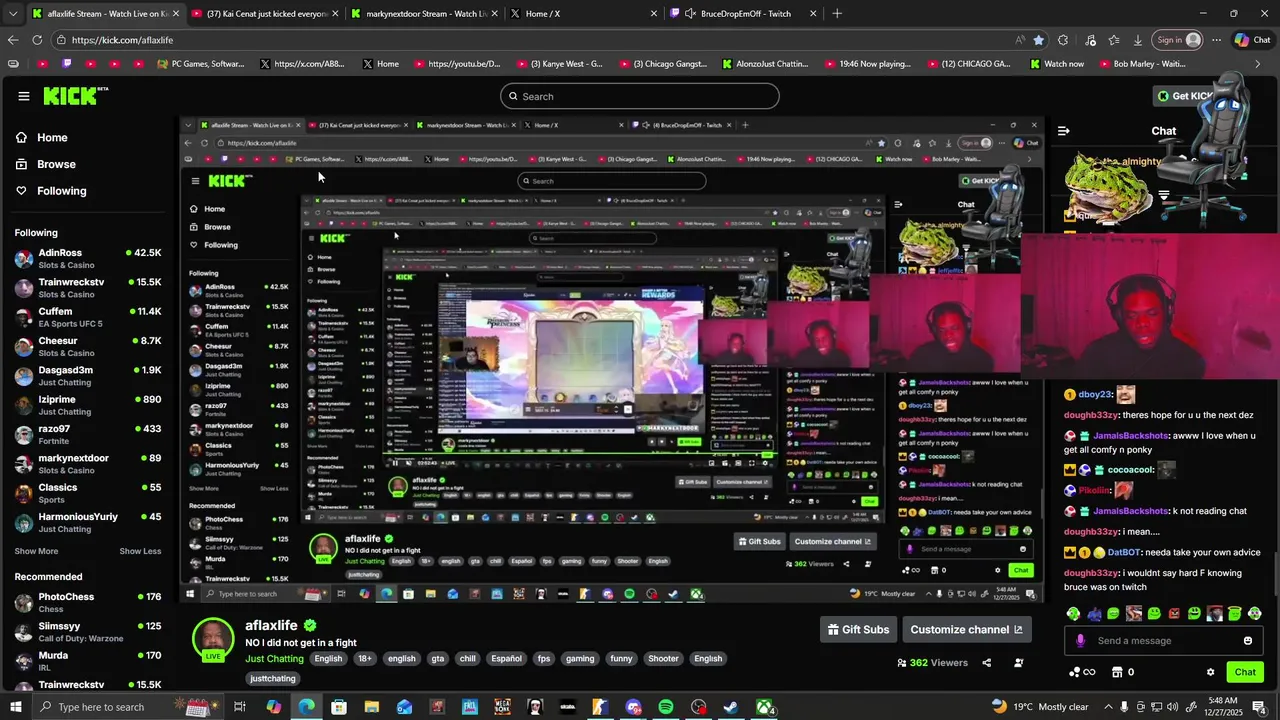Click the browser address bar URL
This screenshot has height=720, width=1280.
click(x=122, y=40)
